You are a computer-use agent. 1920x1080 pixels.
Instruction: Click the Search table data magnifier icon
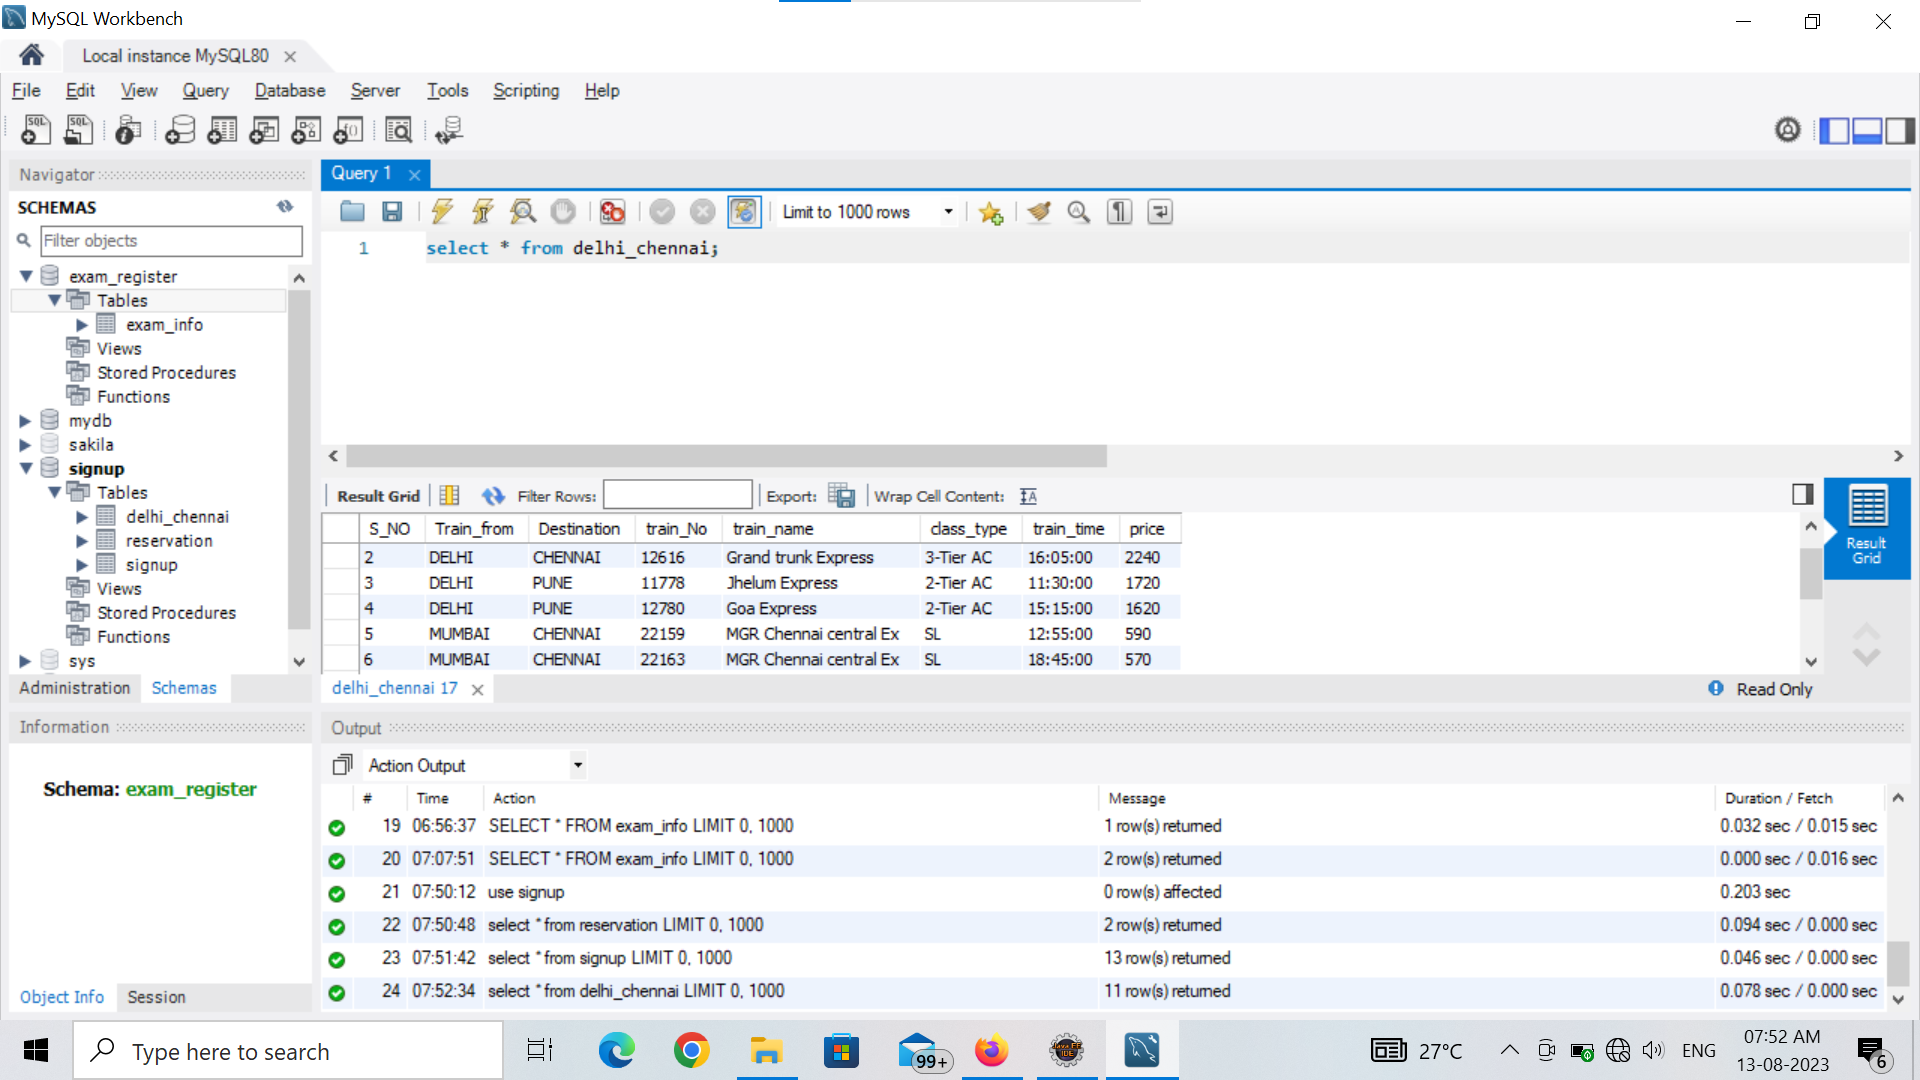[398, 129]
